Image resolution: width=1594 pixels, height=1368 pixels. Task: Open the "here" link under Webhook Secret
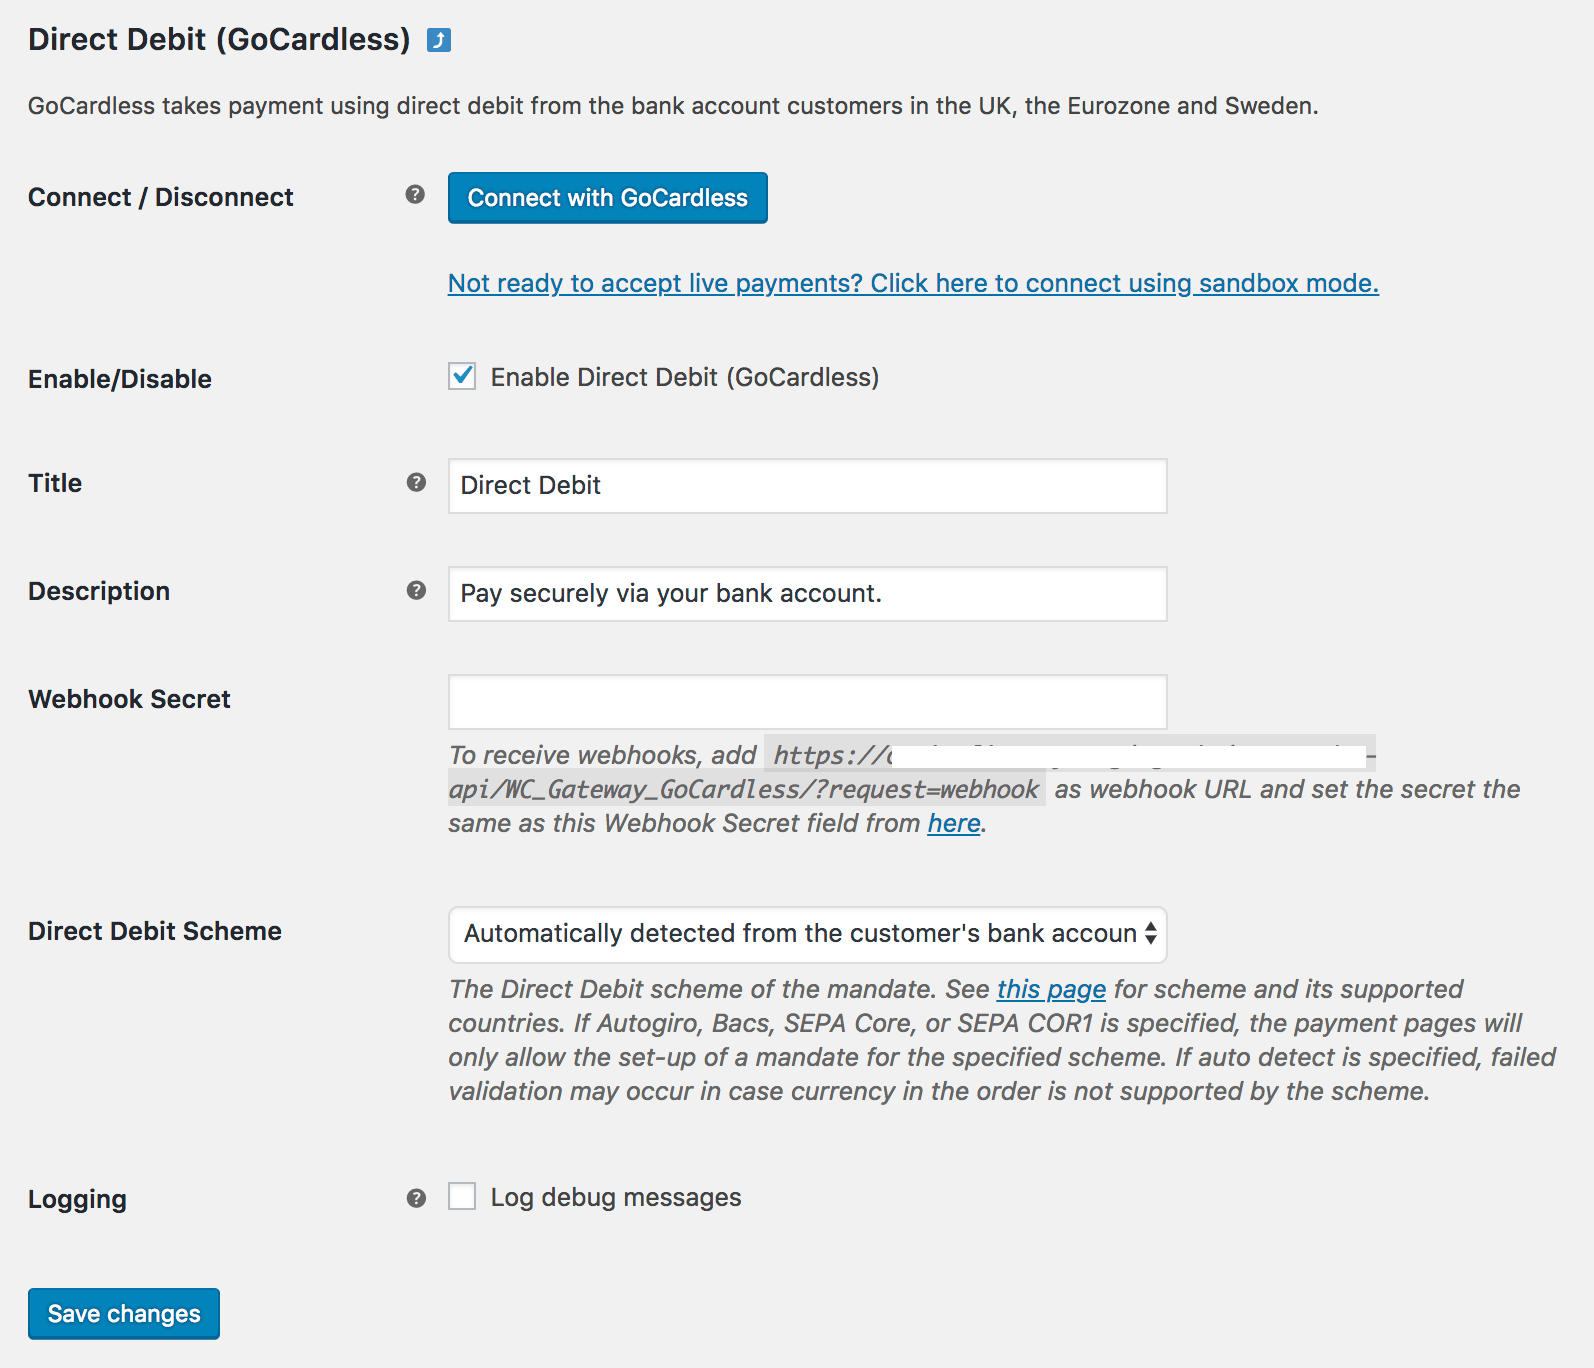[x=953, y=824]
